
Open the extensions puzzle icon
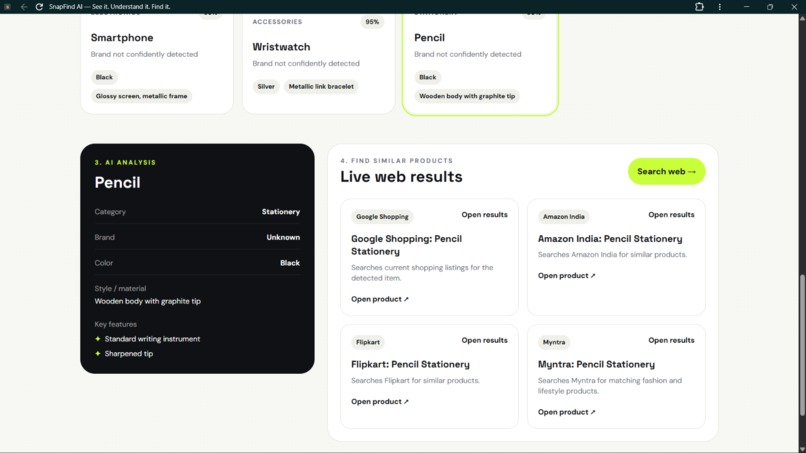point(699,7)
